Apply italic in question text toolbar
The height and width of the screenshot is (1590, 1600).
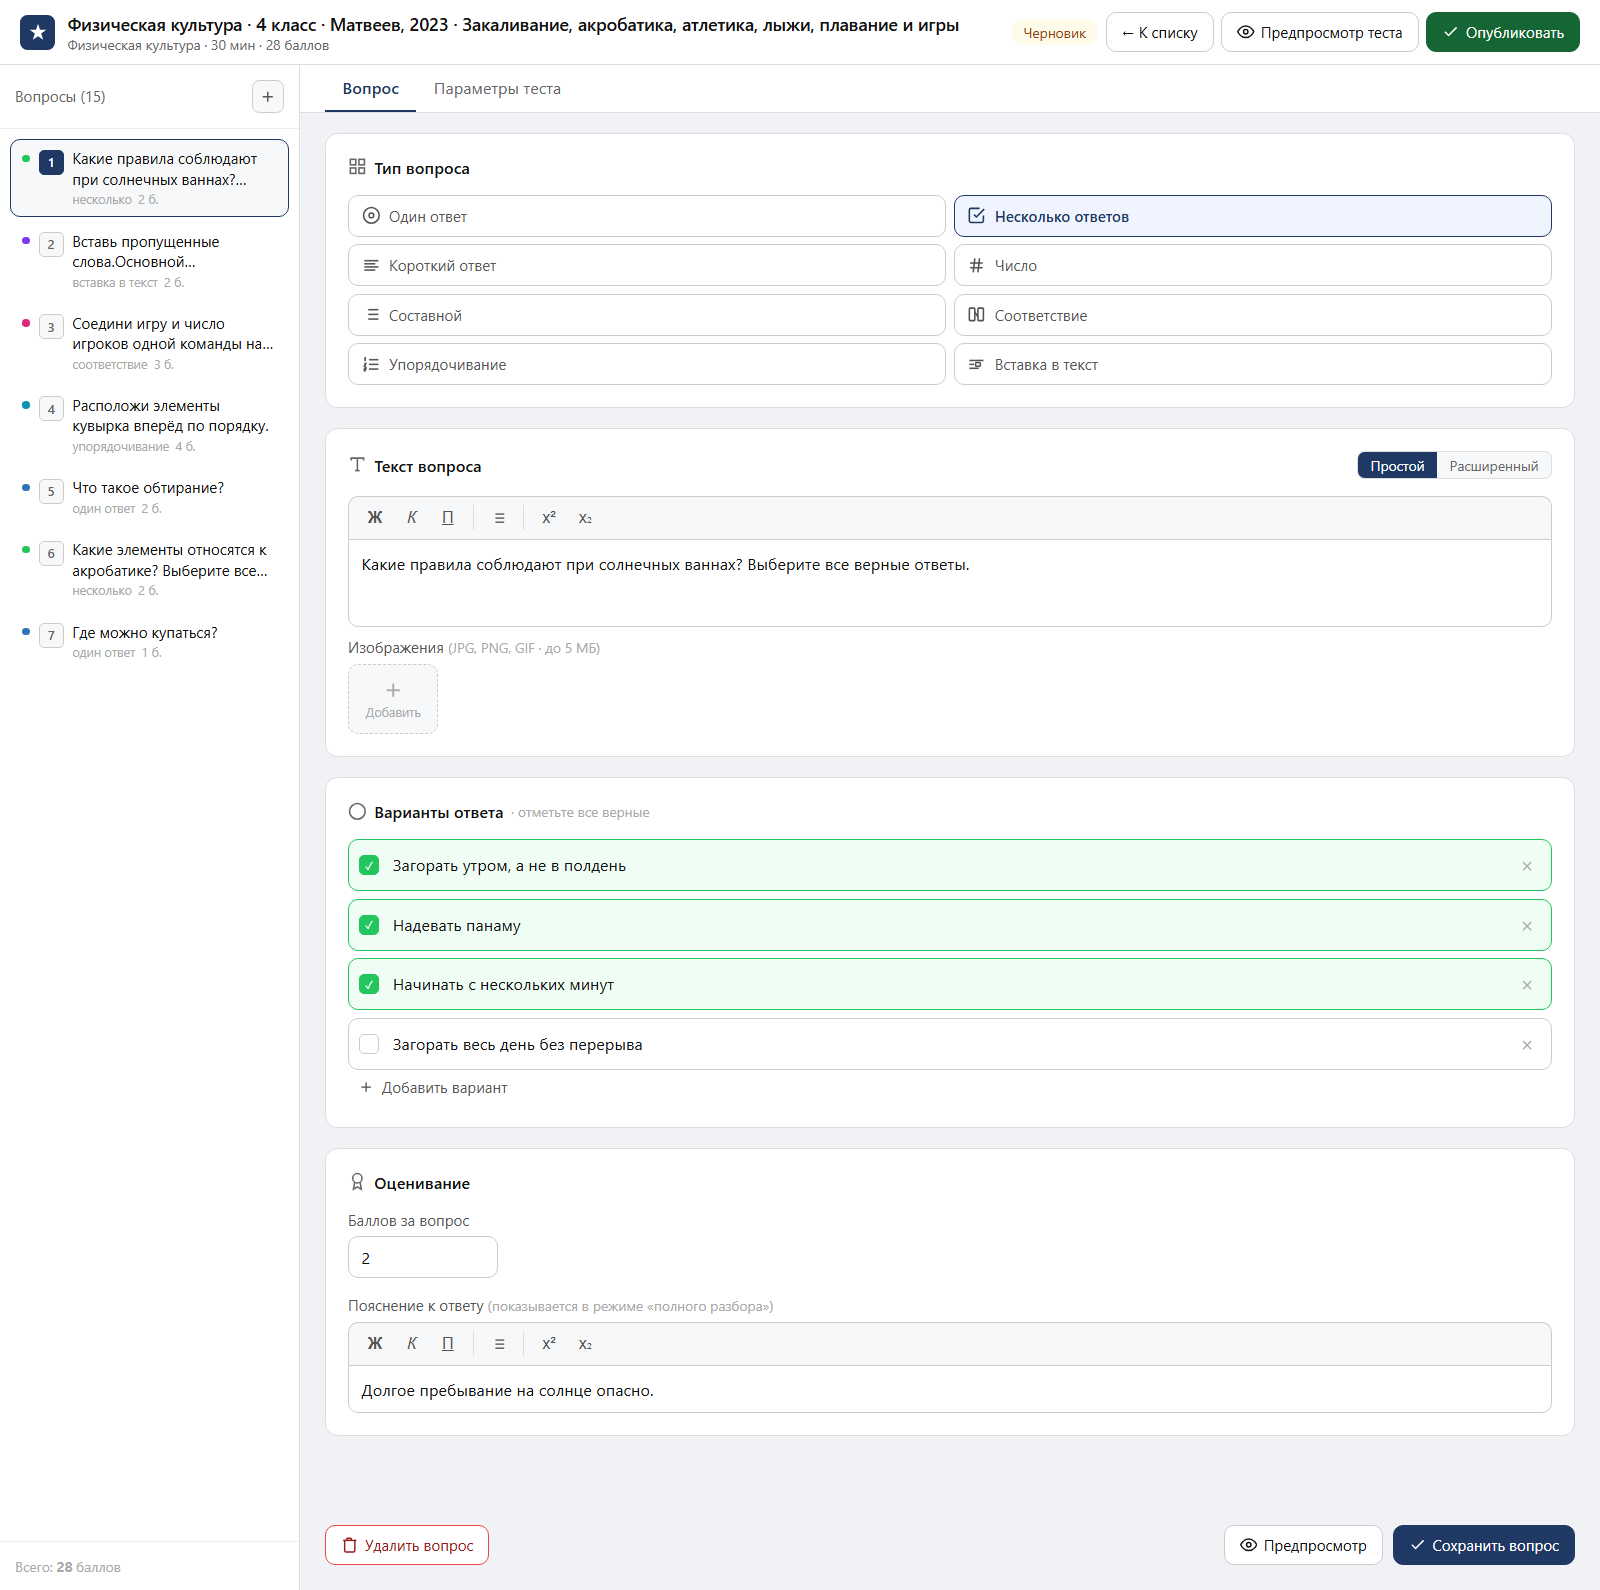coord(412,518)
